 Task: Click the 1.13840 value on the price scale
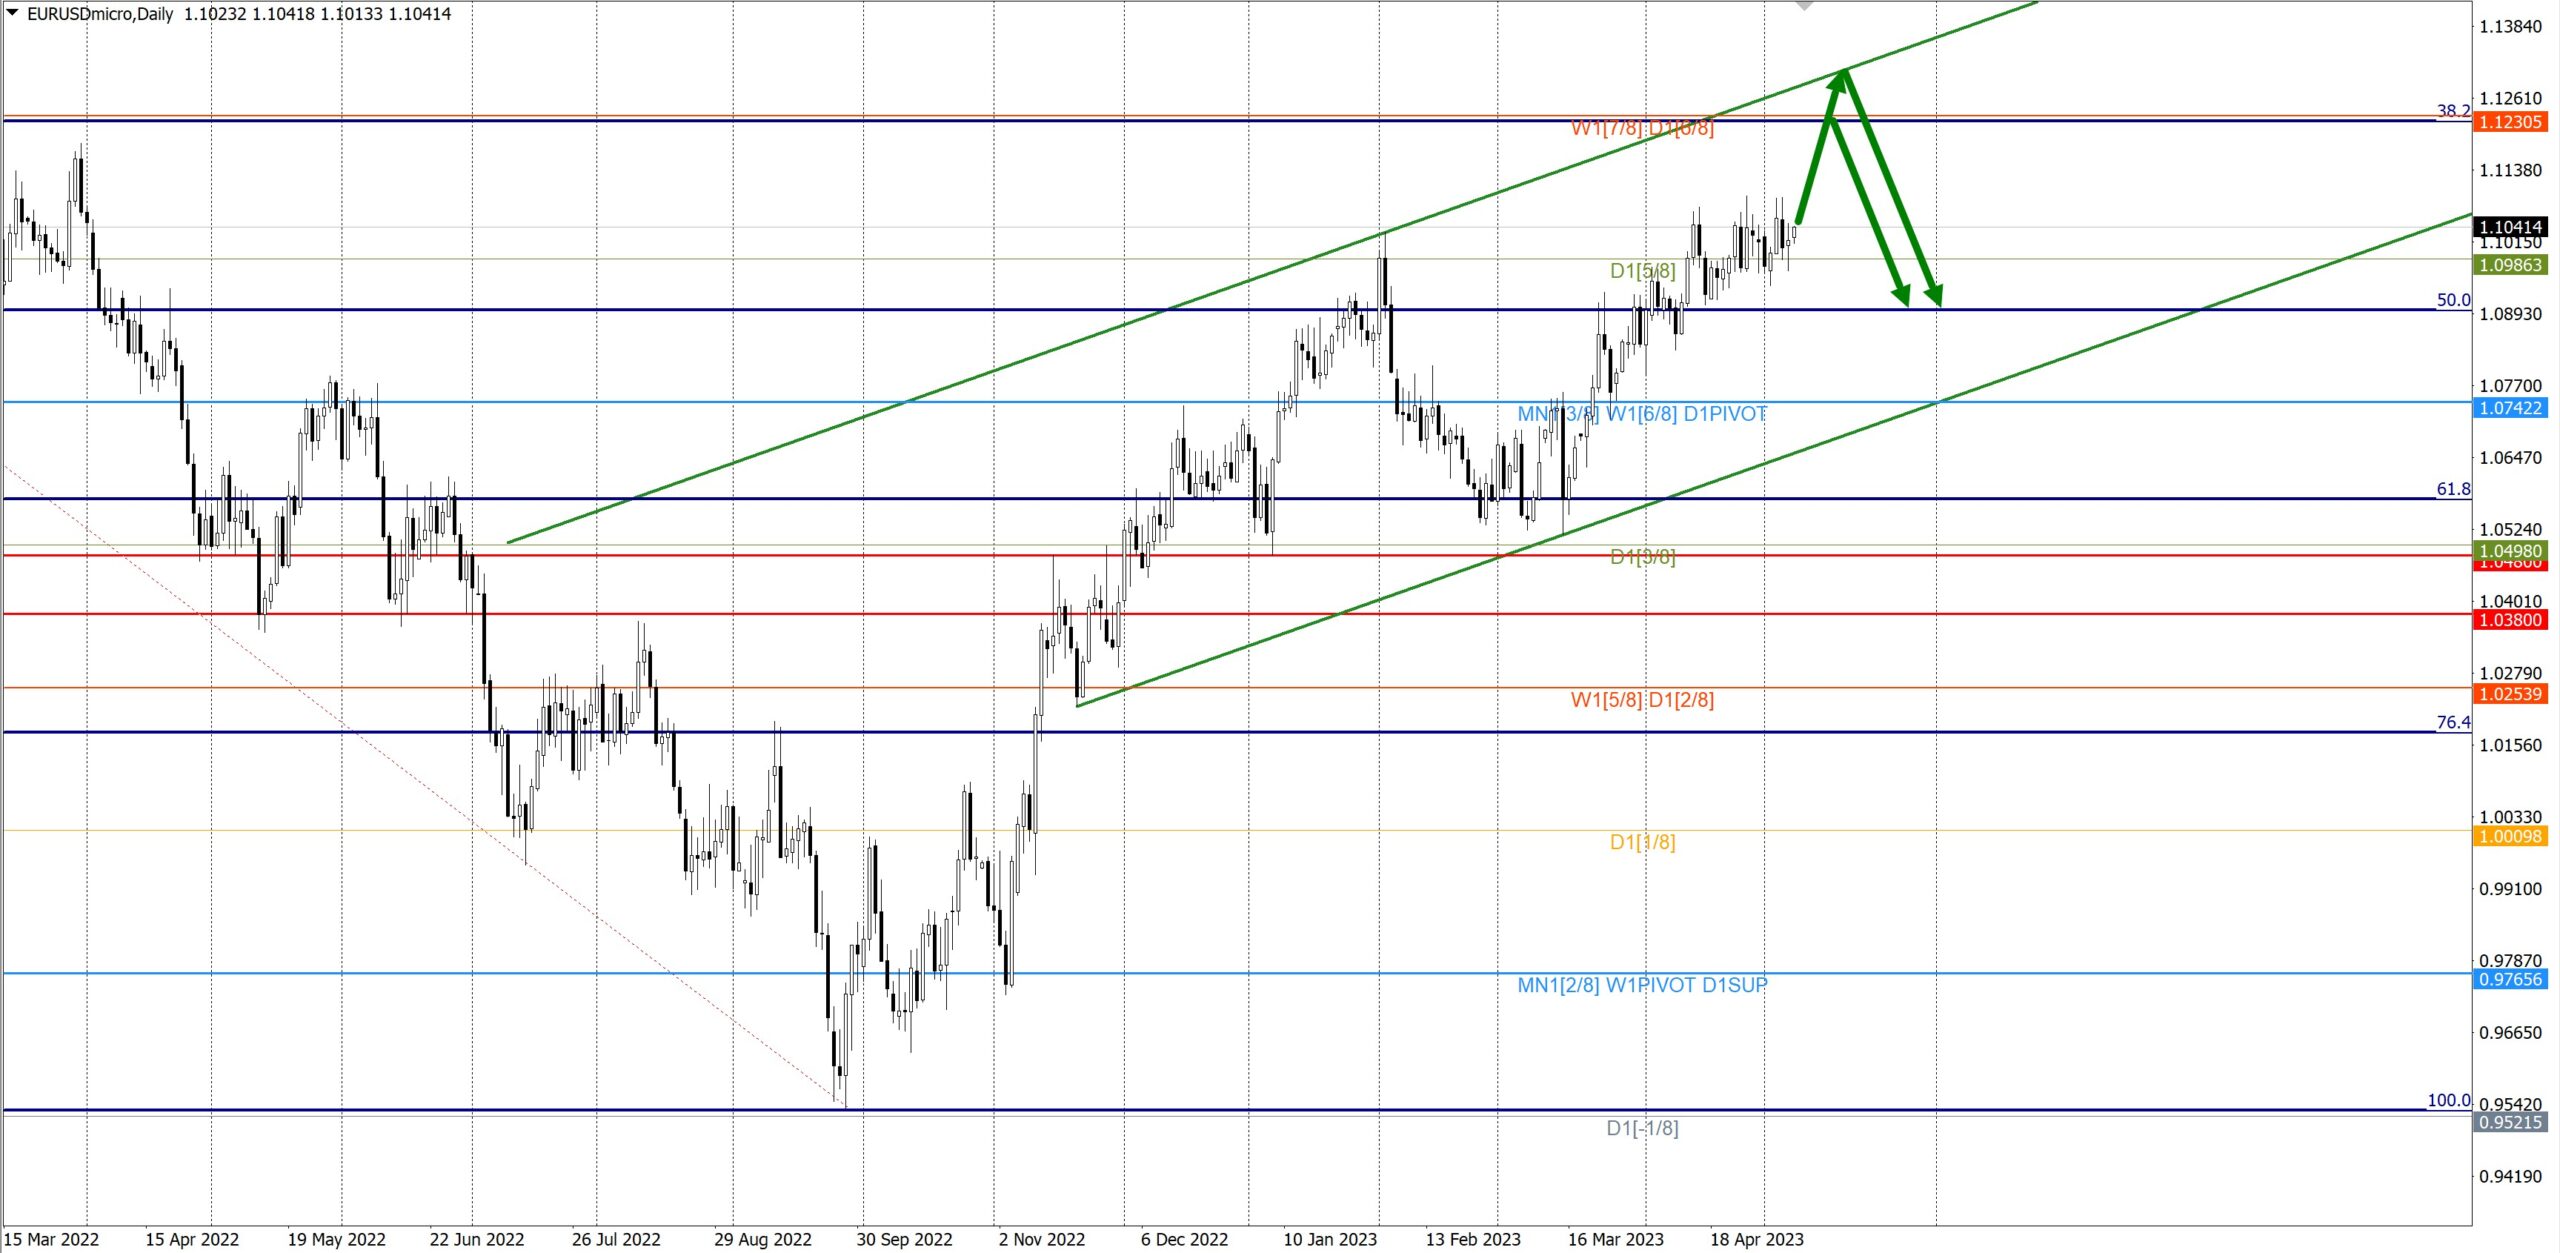[x=2509, y=26]
